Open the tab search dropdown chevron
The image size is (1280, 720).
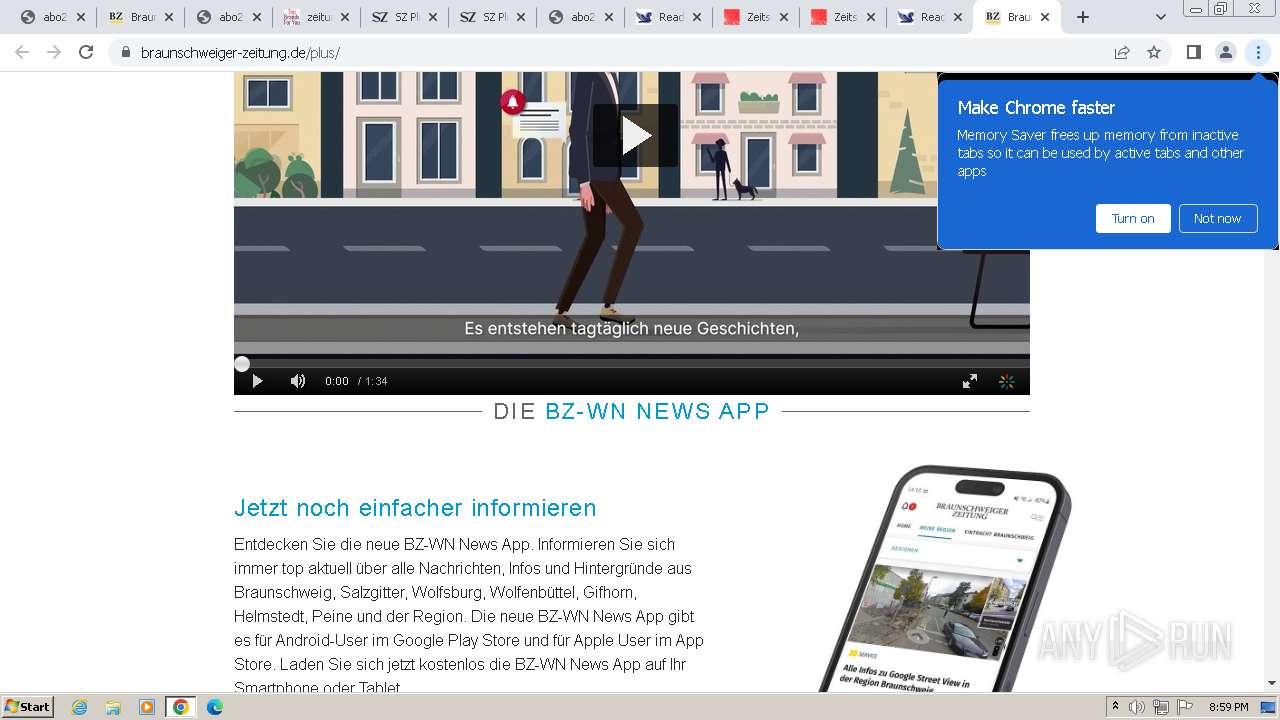[1160, 17]
